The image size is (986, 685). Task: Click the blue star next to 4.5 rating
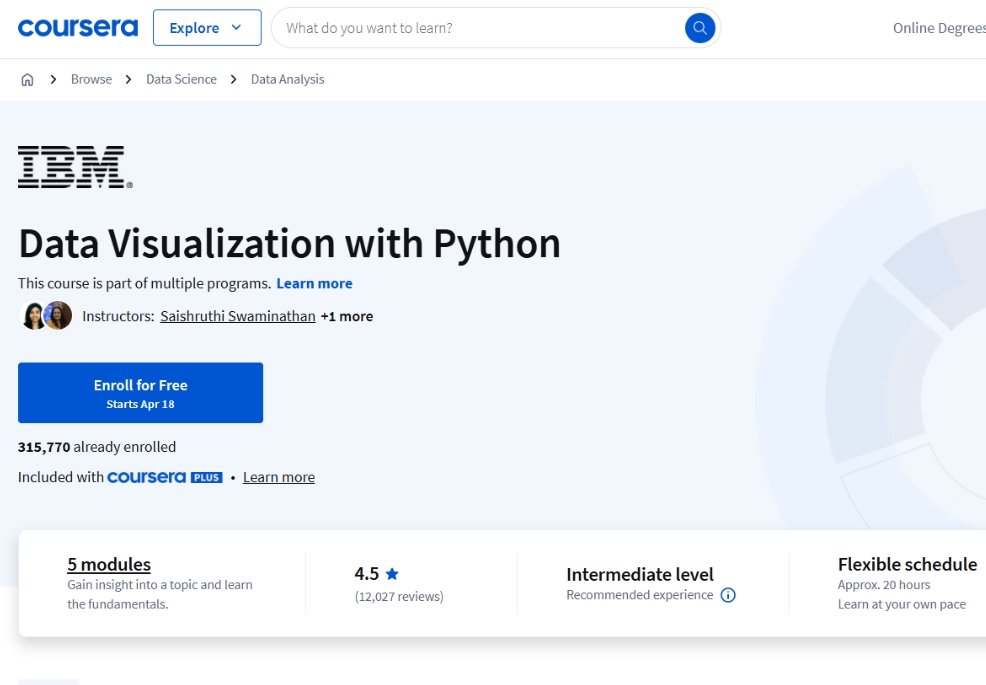391,573
